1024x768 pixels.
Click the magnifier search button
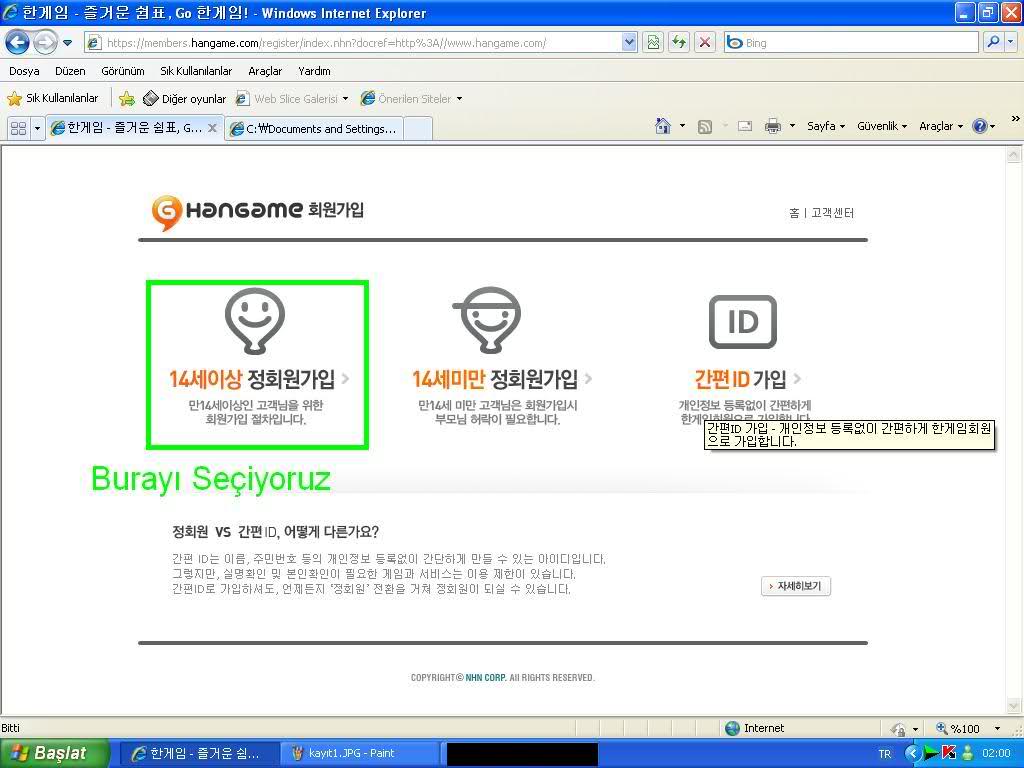pos(993,43)
